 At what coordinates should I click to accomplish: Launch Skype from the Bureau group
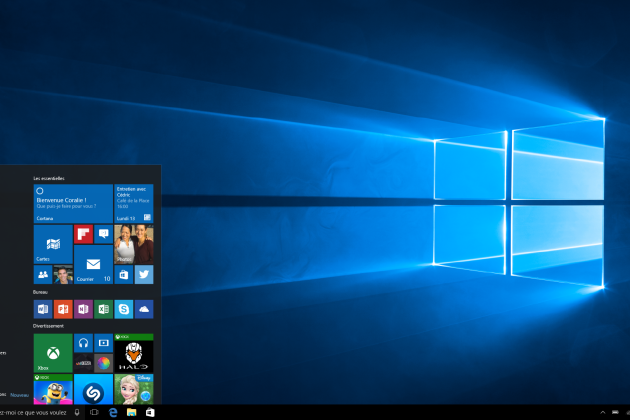pyautogui.click(x=124, y=309)
